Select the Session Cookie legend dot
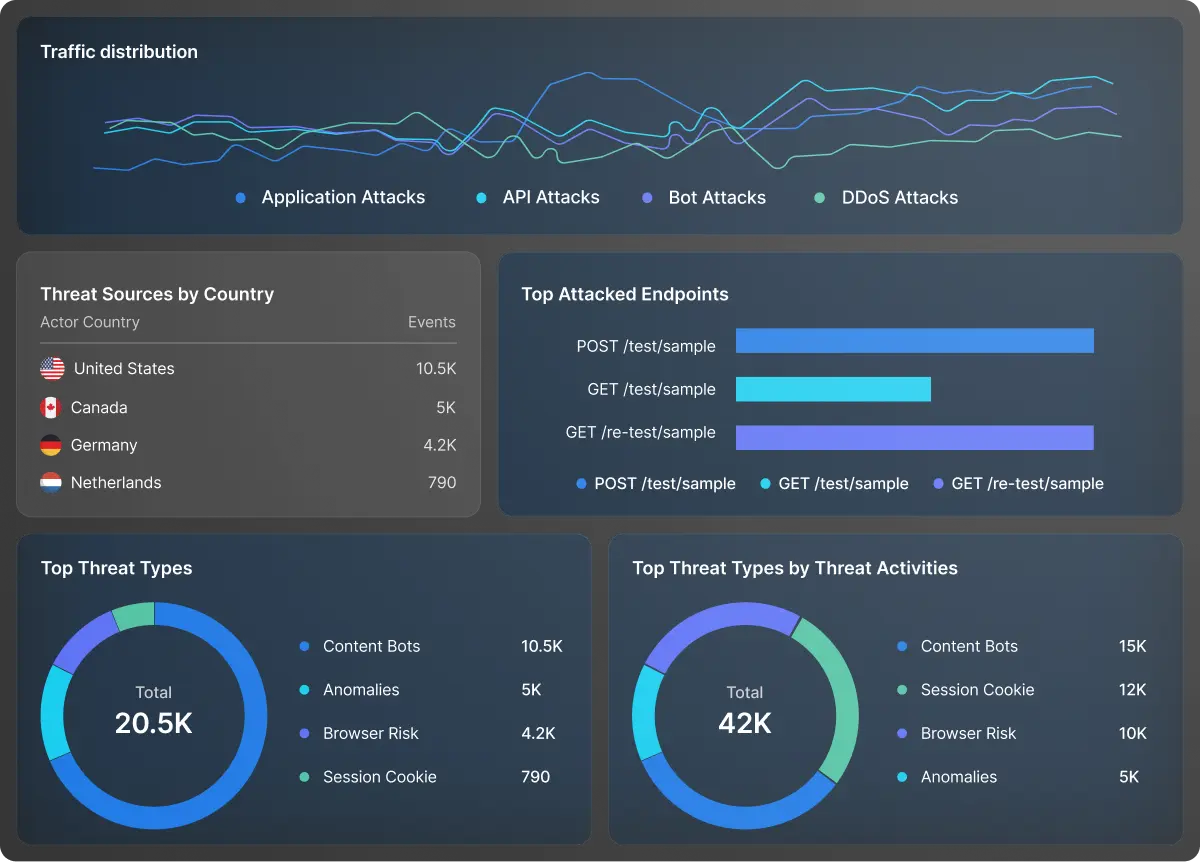 pos(303,777)
